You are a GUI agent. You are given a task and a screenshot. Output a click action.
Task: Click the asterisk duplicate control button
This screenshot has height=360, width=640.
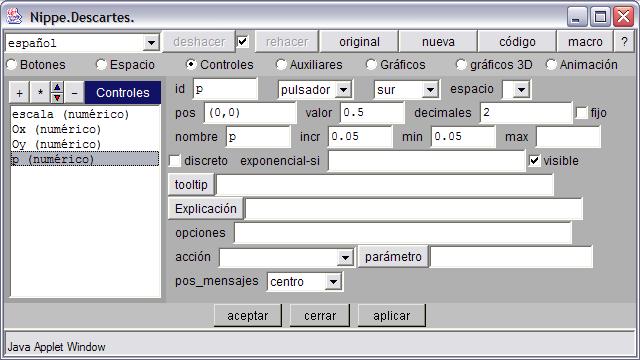40,93
